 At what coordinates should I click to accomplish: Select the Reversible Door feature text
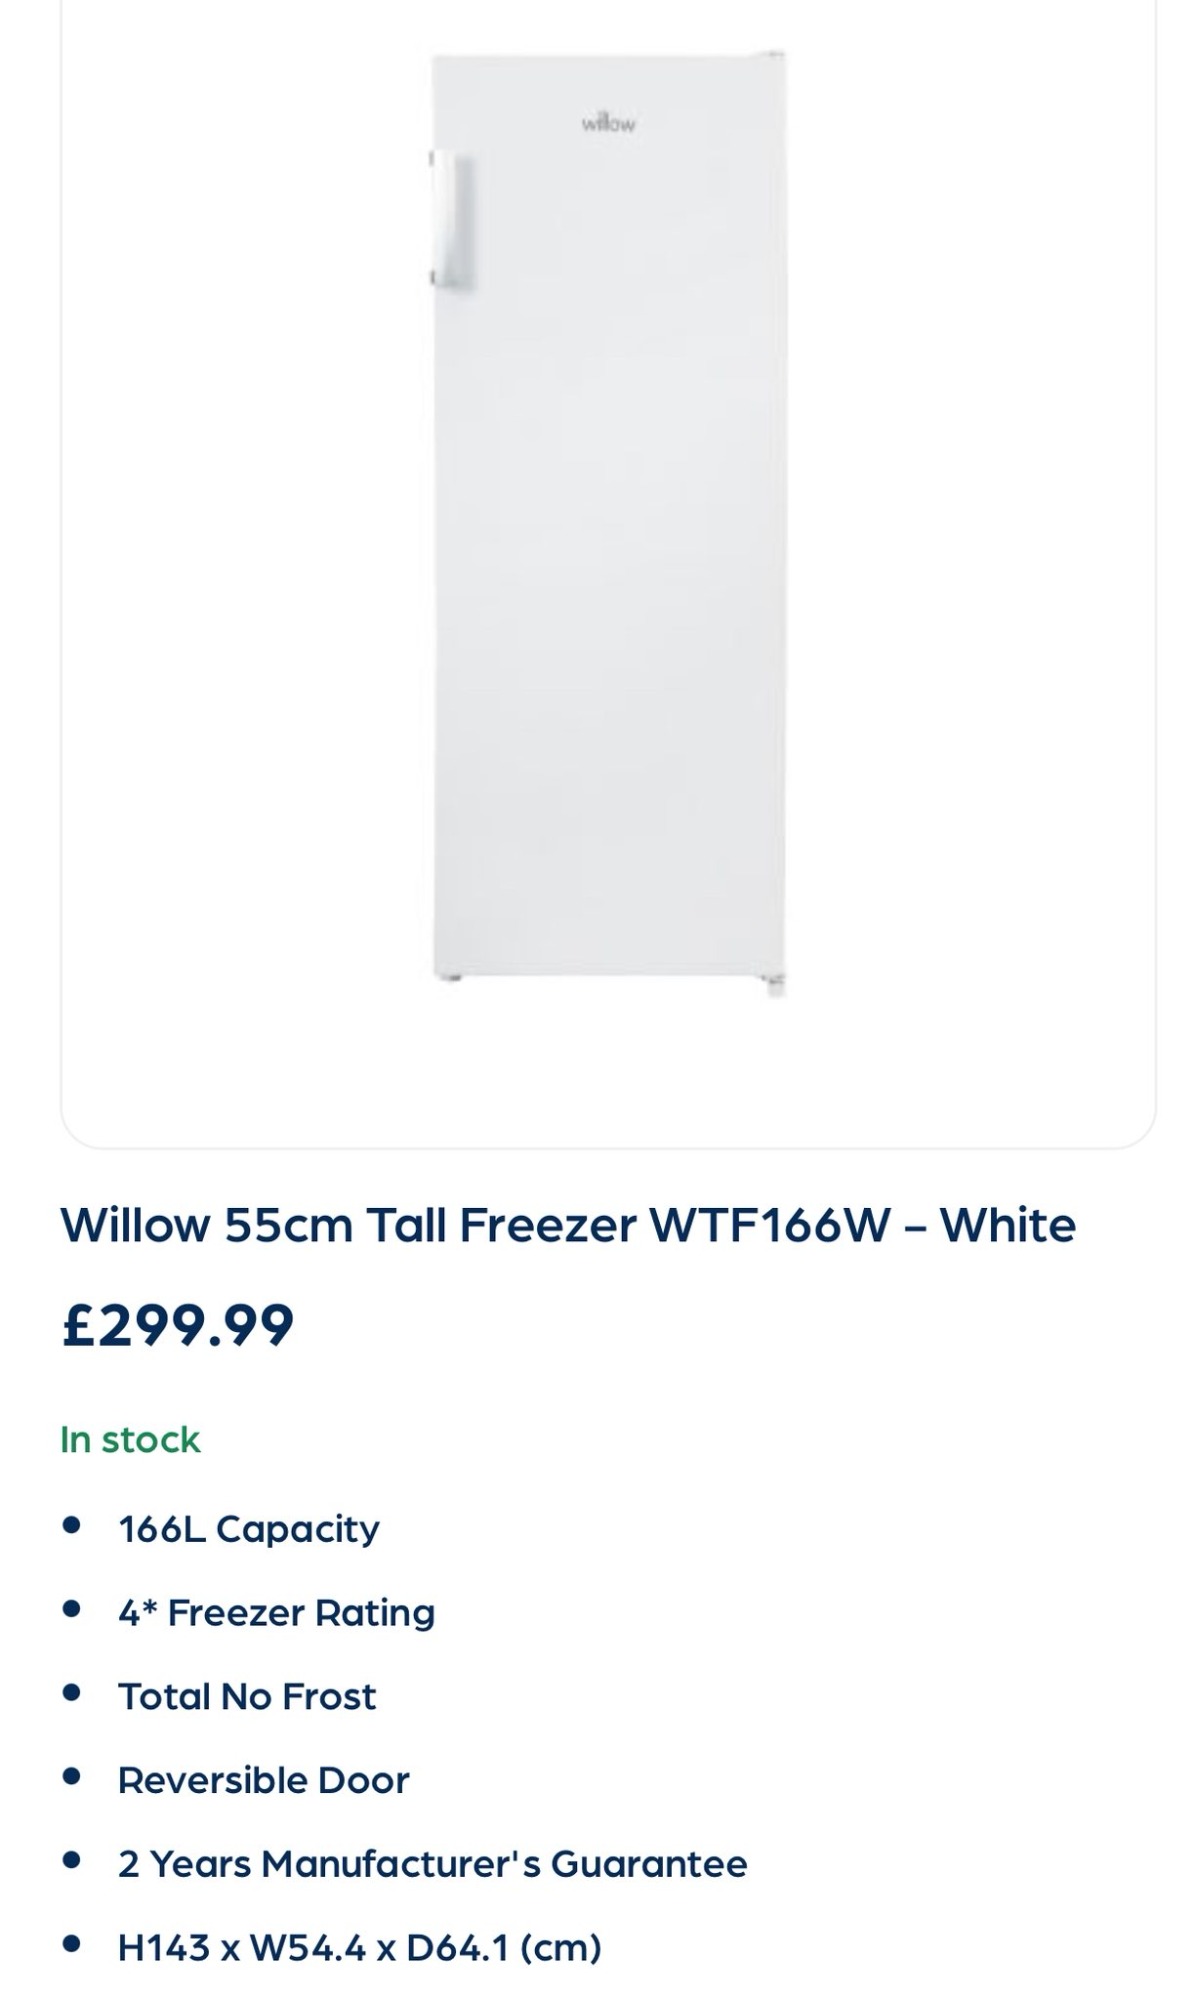(263, 1781)
